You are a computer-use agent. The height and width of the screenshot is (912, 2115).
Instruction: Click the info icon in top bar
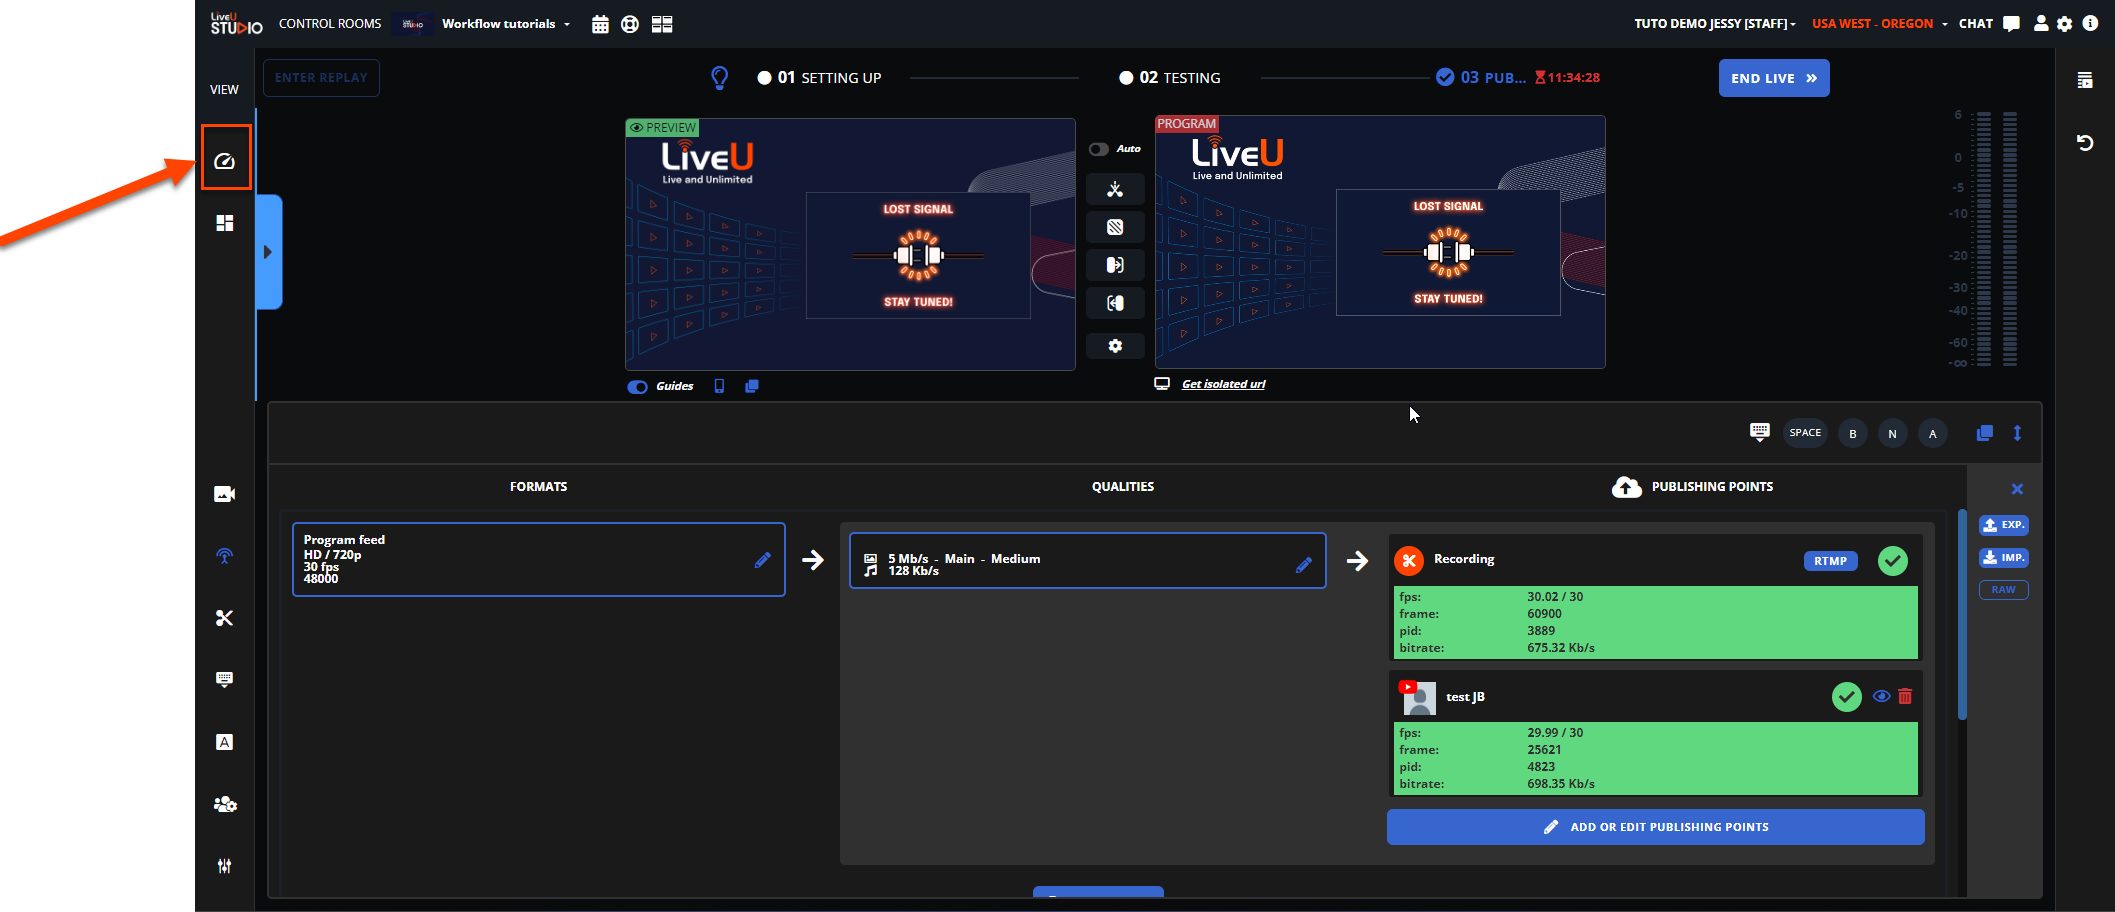[2090, 23]
